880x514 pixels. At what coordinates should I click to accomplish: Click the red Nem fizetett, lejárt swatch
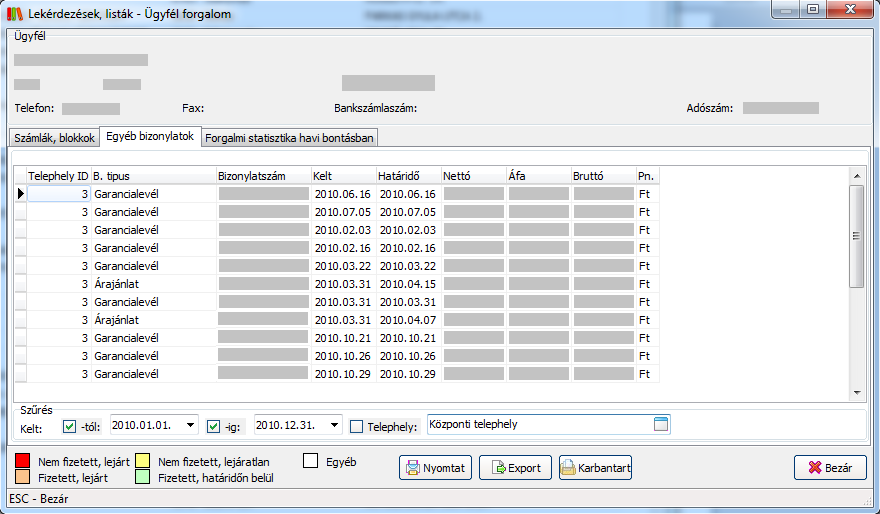[24, 462]
